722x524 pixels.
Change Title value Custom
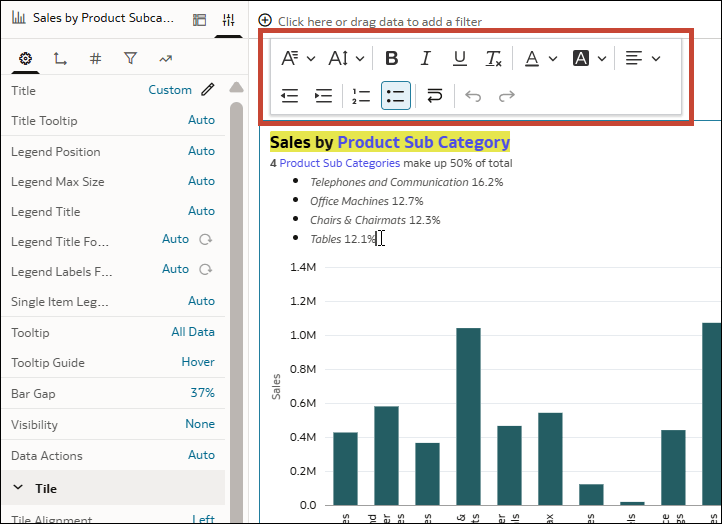click(x=170, y=90)
